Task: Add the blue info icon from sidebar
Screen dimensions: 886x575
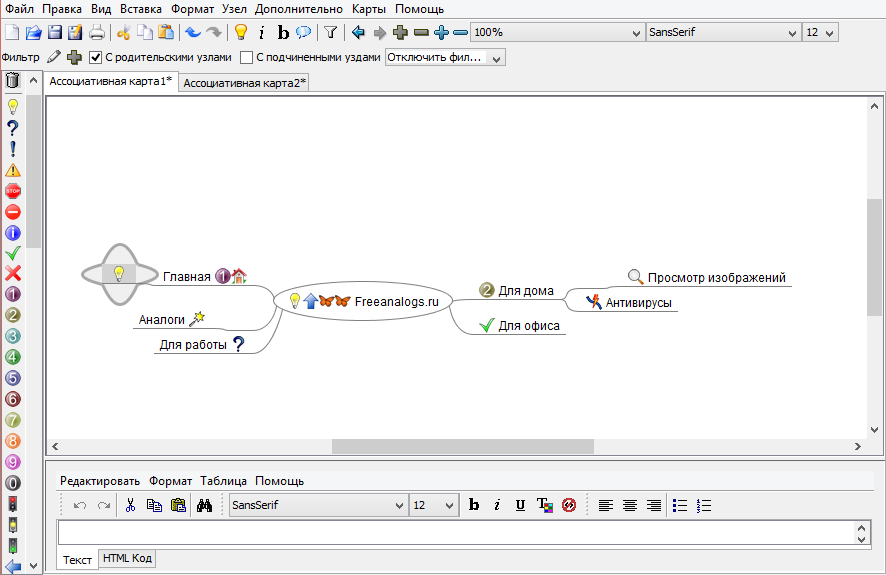Action: click(12, 233)
